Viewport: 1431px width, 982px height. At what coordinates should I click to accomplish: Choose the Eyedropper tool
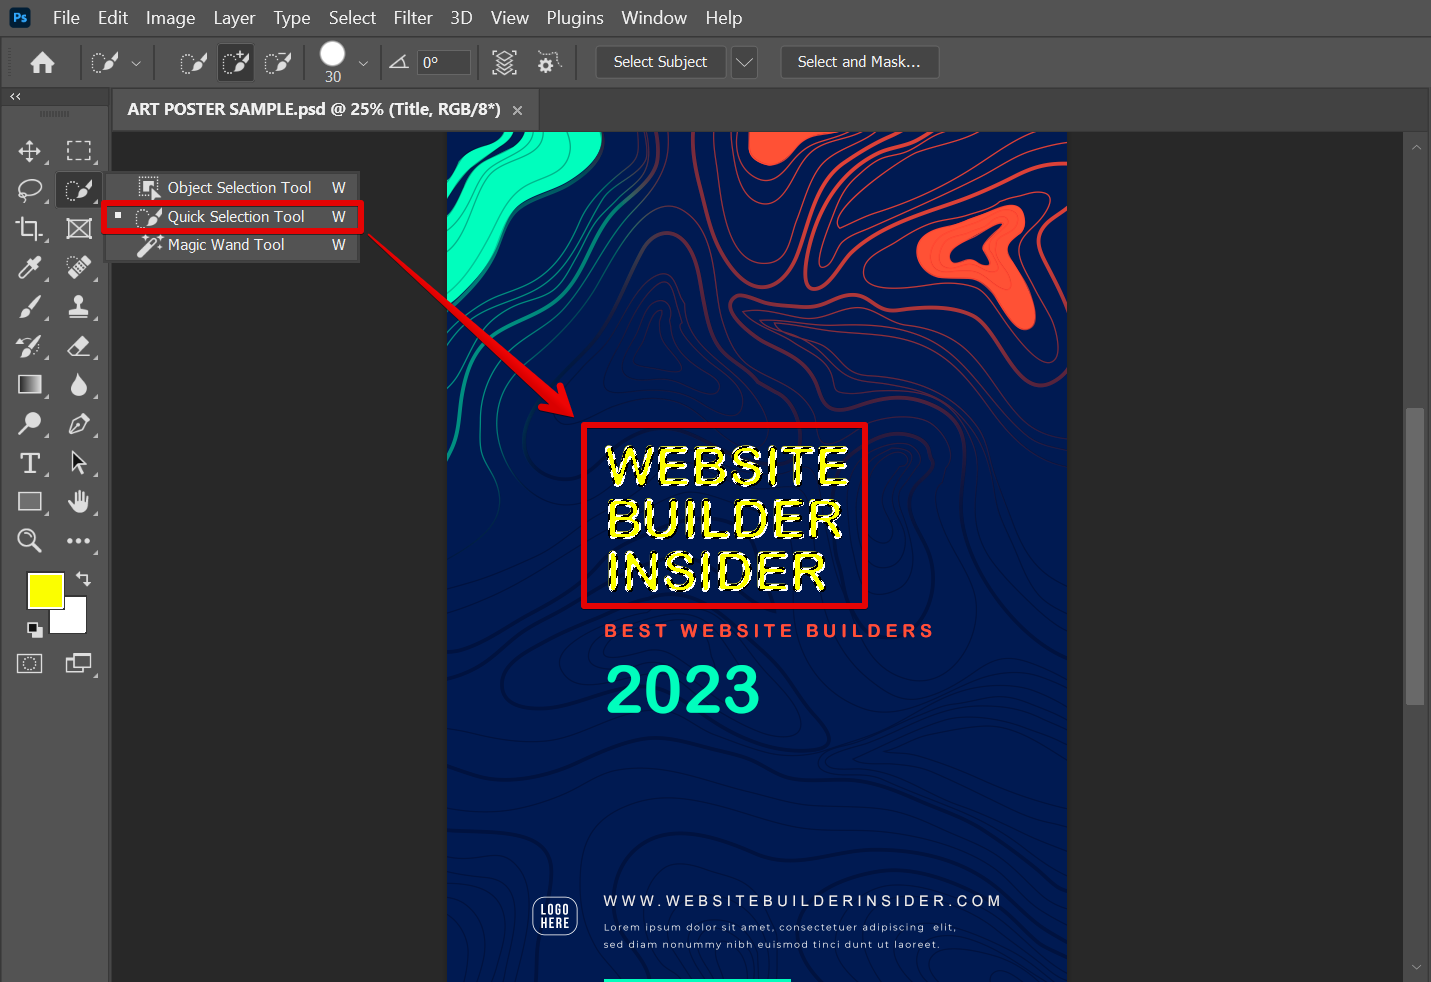29,268
